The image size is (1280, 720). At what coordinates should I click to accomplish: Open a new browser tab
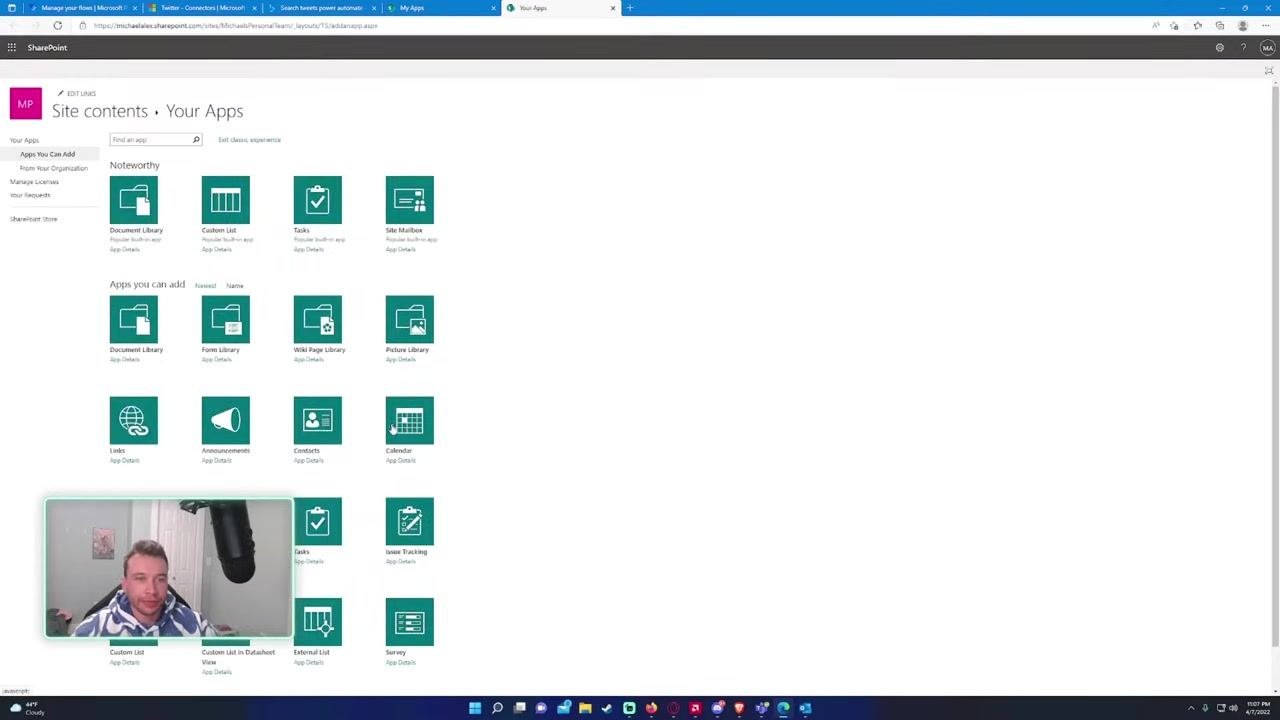click(629, 8)
